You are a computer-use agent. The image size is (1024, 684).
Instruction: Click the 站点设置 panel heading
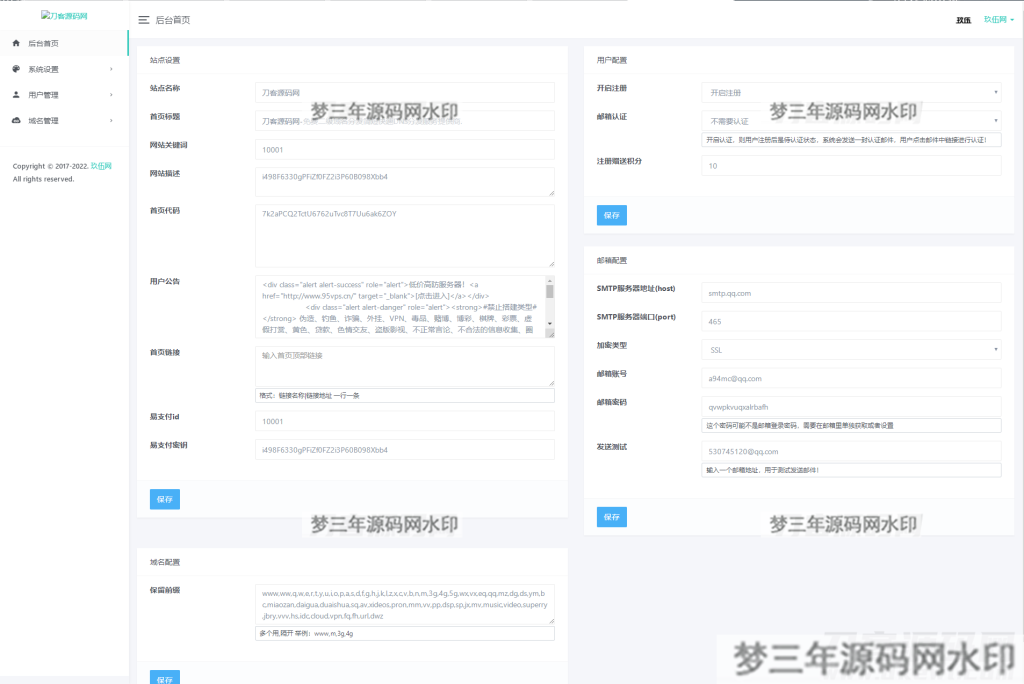pos(165,60)
